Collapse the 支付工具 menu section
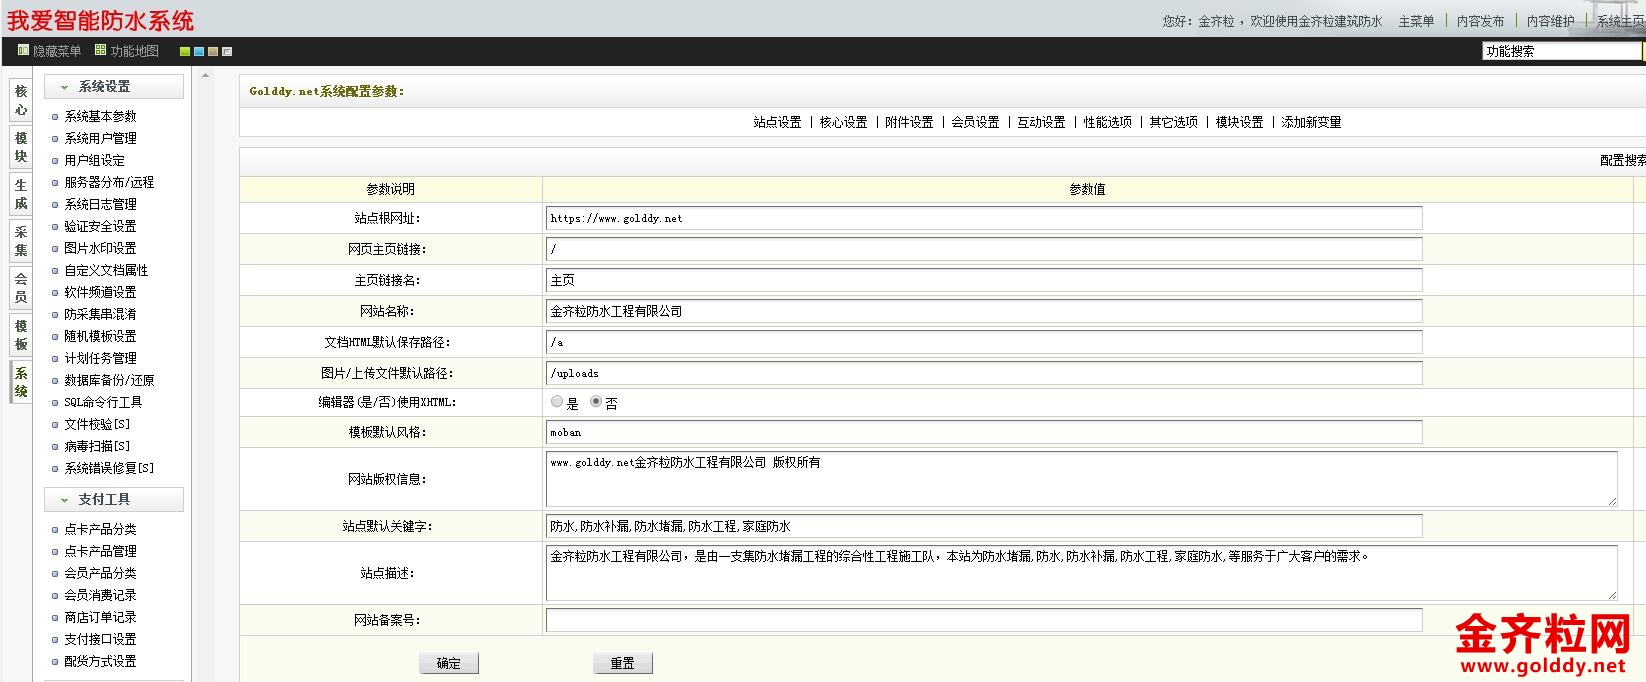The width and height of the screenshot is (1646, 682). coord(114,499)
